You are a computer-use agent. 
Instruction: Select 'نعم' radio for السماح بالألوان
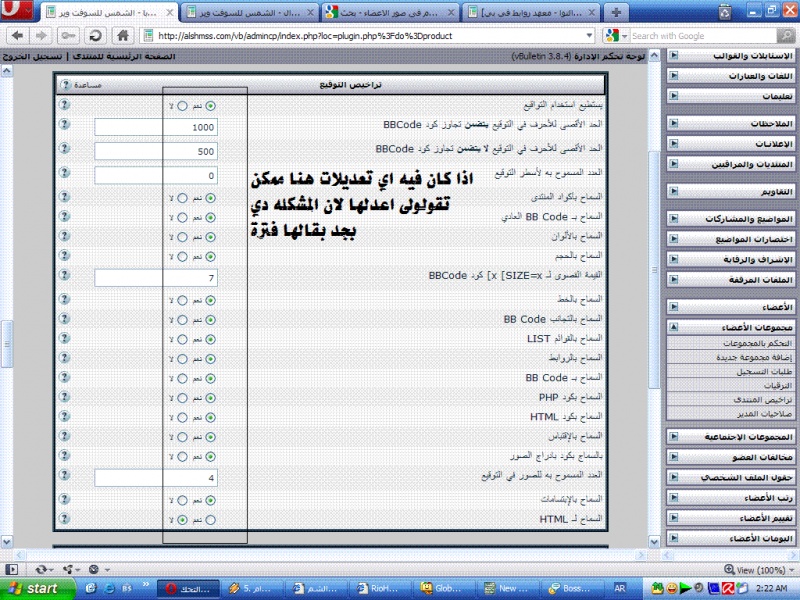[210, 237]
